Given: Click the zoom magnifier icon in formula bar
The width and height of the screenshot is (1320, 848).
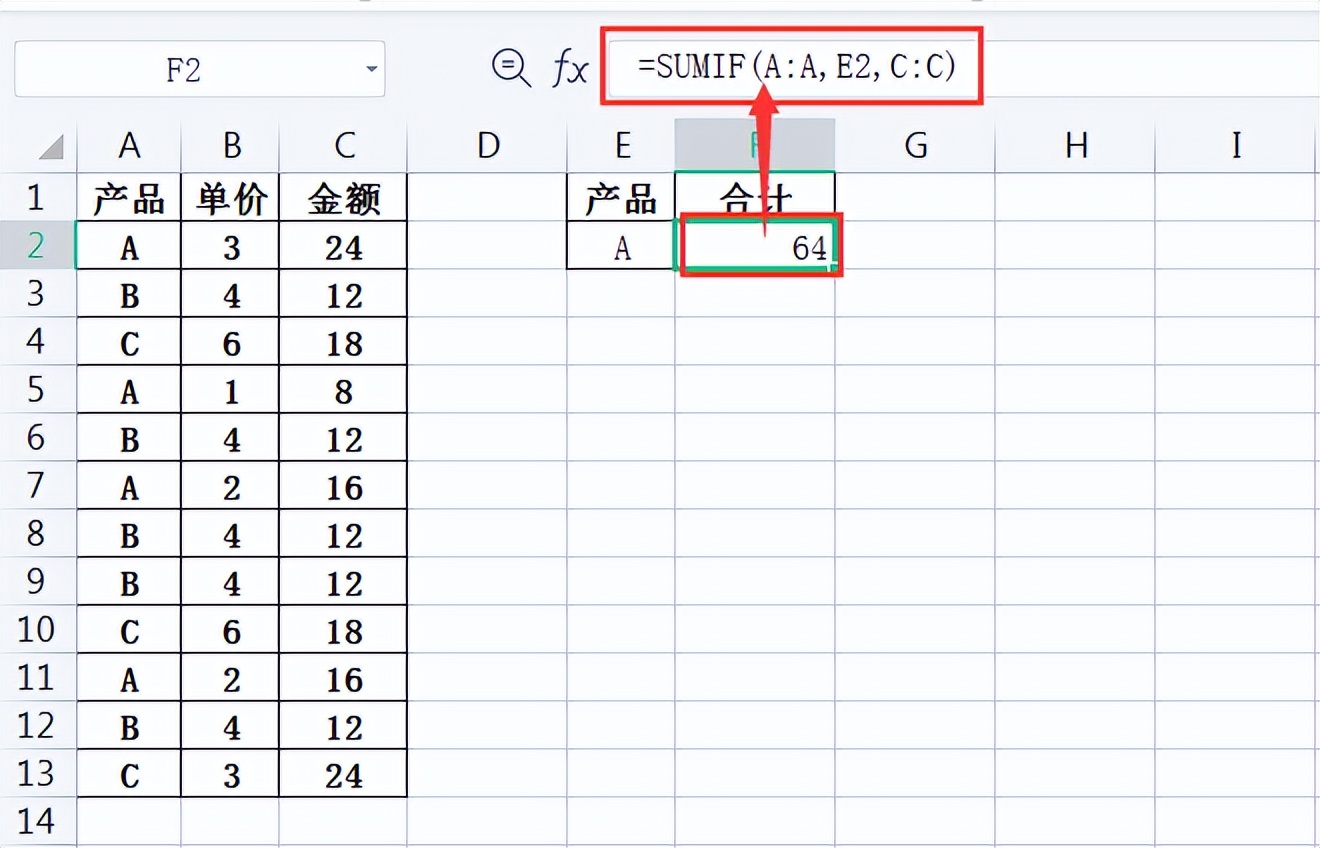Looking at the screenshot, I should pos(511,68).
